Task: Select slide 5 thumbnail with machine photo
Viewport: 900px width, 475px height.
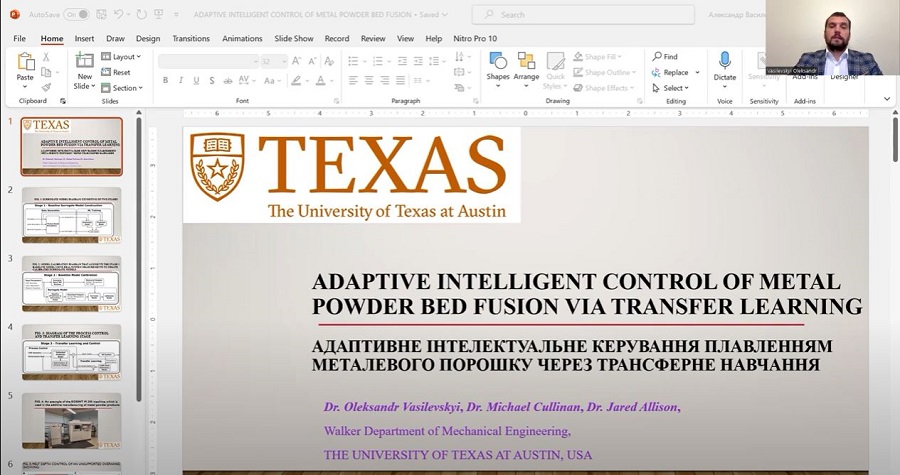Action: (72, 421)
